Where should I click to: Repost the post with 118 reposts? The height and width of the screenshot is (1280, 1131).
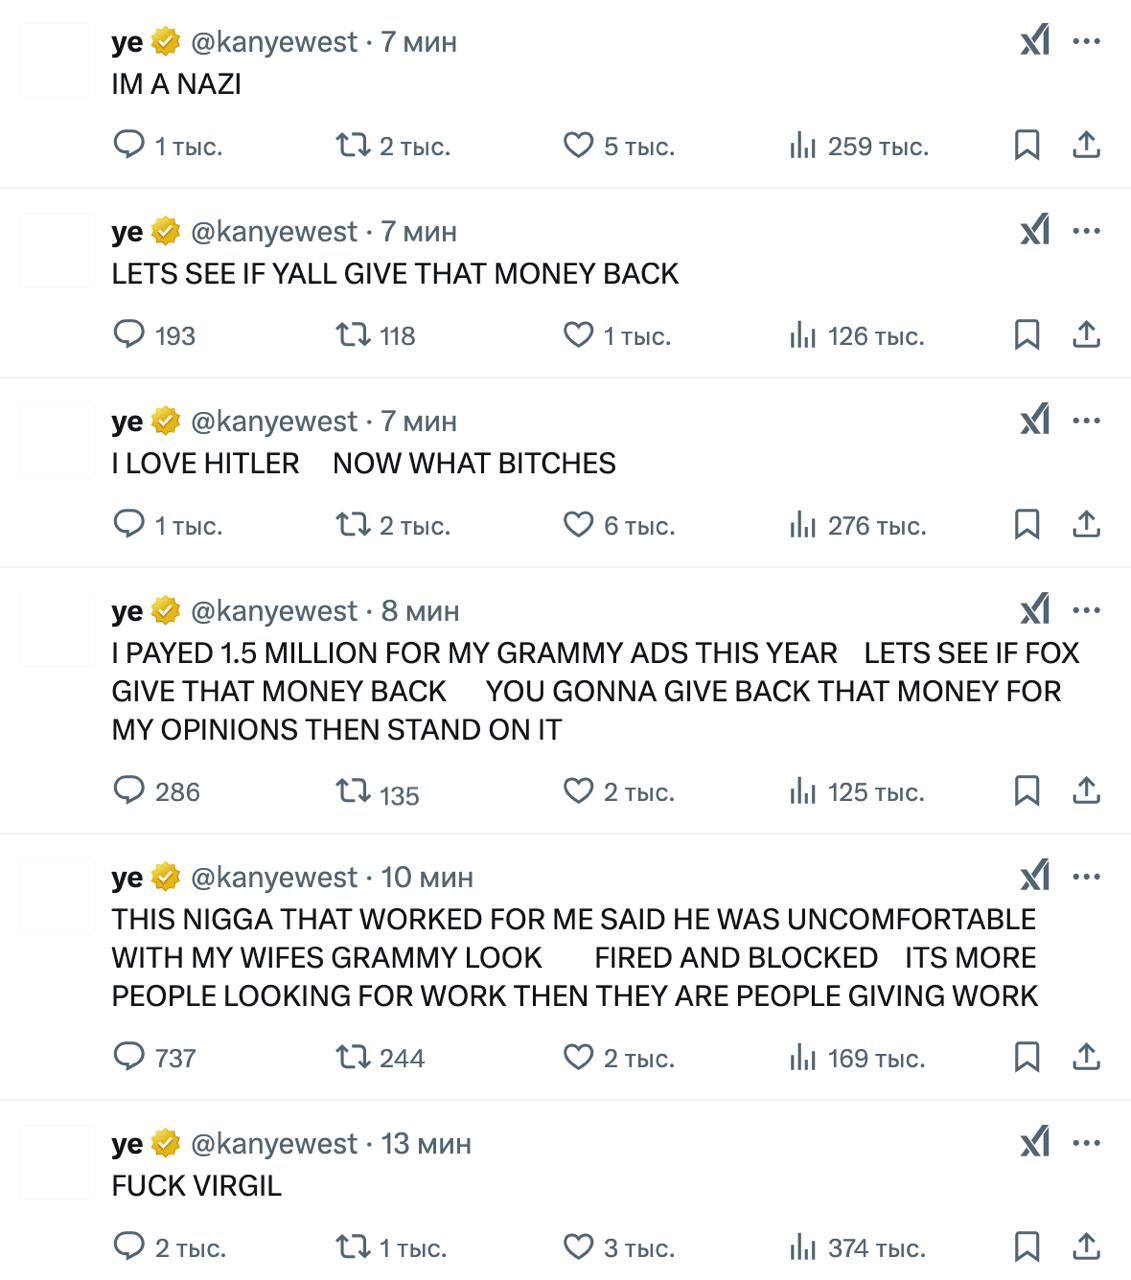[x=352, y=334]
